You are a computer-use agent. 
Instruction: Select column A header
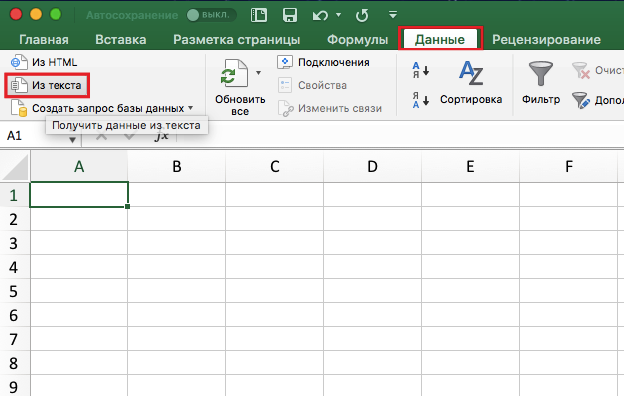[79, 166]
